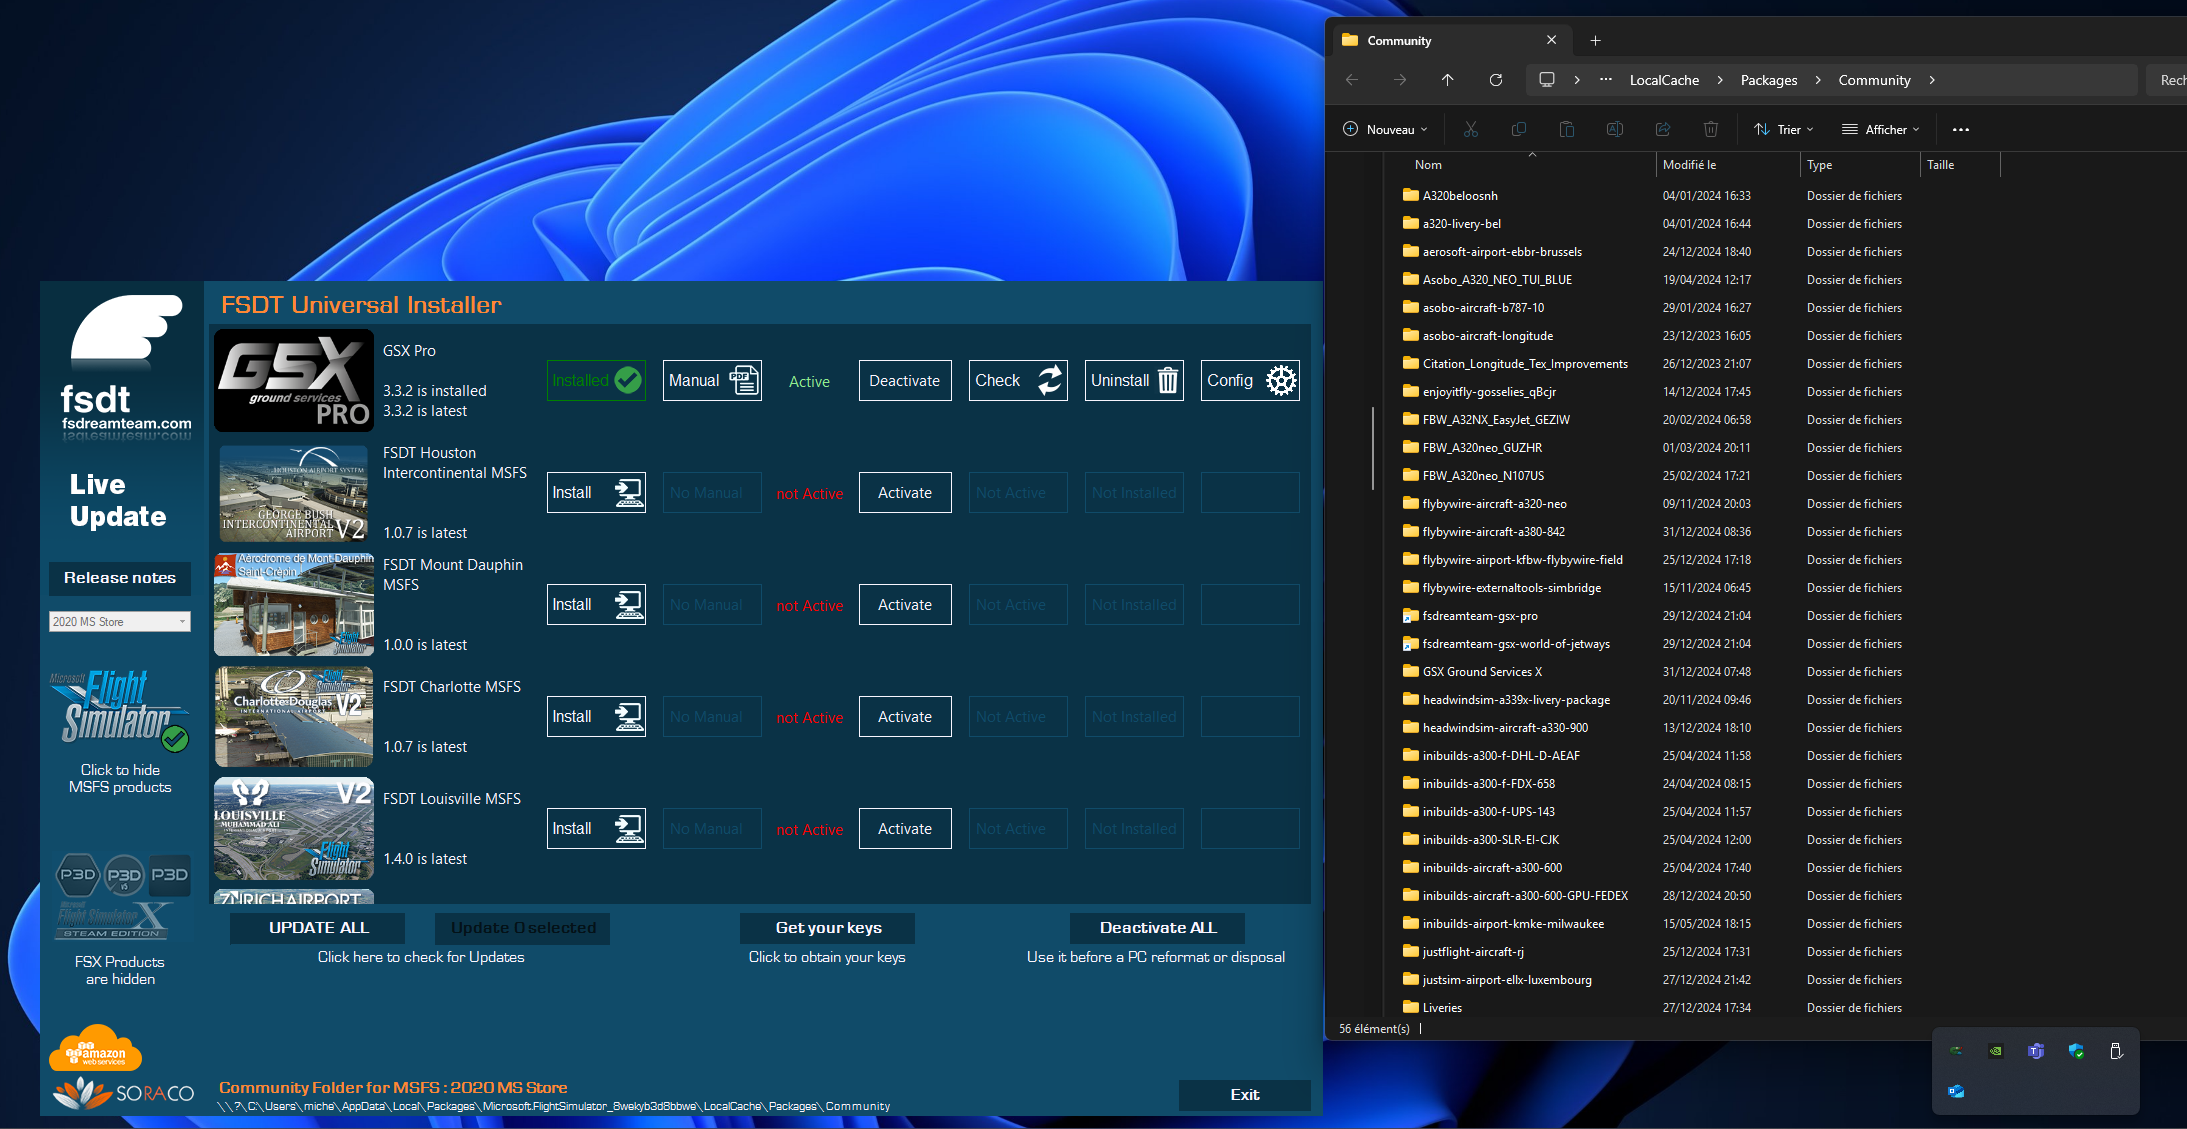Click the Outlook tray icon
The height and width of the screenshot is (1129, 2187).
1956,1091
